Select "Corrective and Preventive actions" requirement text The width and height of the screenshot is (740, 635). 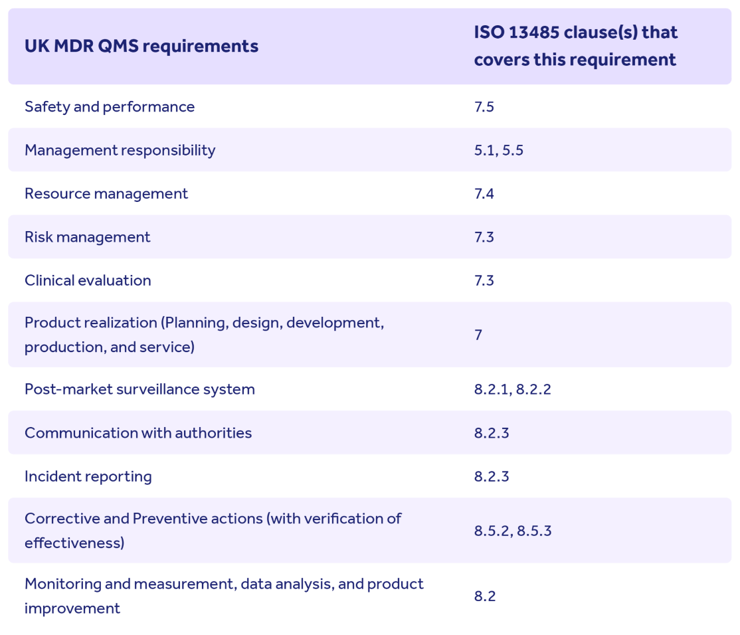212,530
